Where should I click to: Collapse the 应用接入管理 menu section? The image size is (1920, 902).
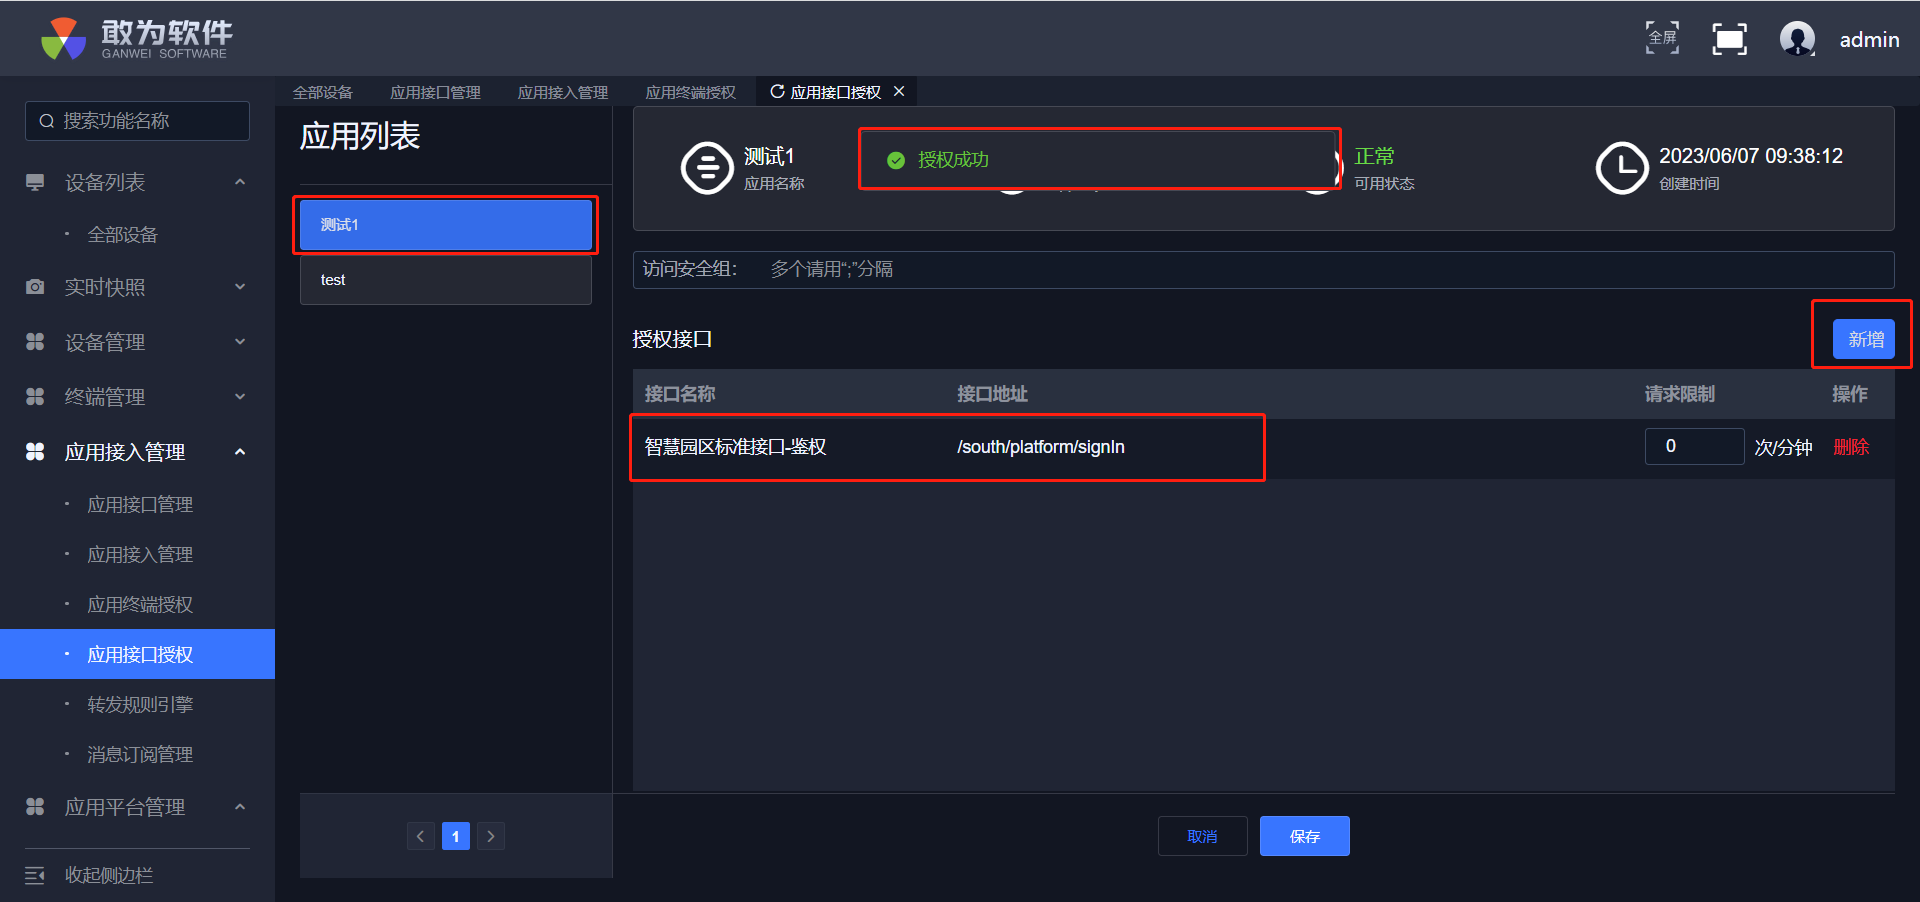tap(240, 452)
